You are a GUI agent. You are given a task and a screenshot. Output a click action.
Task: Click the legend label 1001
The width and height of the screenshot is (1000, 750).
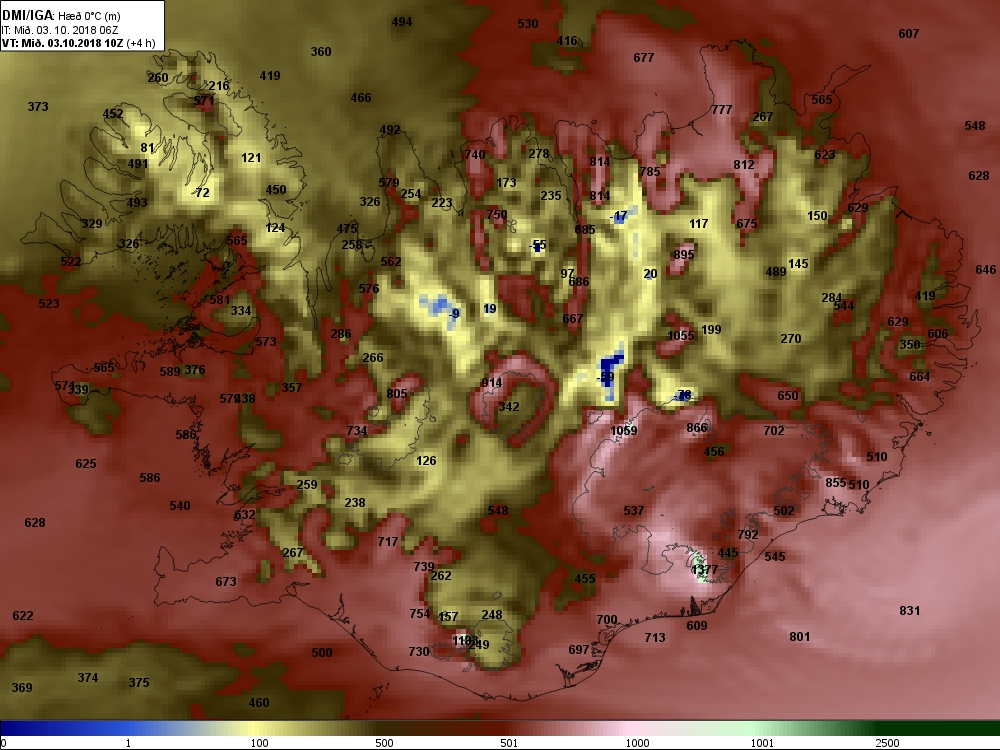click(x=762, y=743)
